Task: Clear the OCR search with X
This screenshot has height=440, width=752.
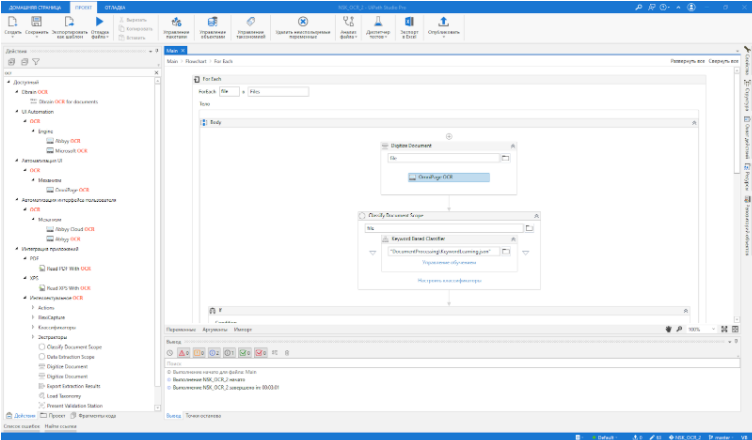Action: click(x=156, y=72)
